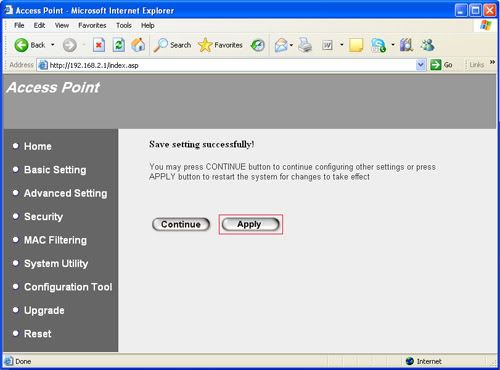Refresh the page with green arrows icon
The width and height of the screenshot is (500, 370).
pyautogui.click(x=119, y=45)
